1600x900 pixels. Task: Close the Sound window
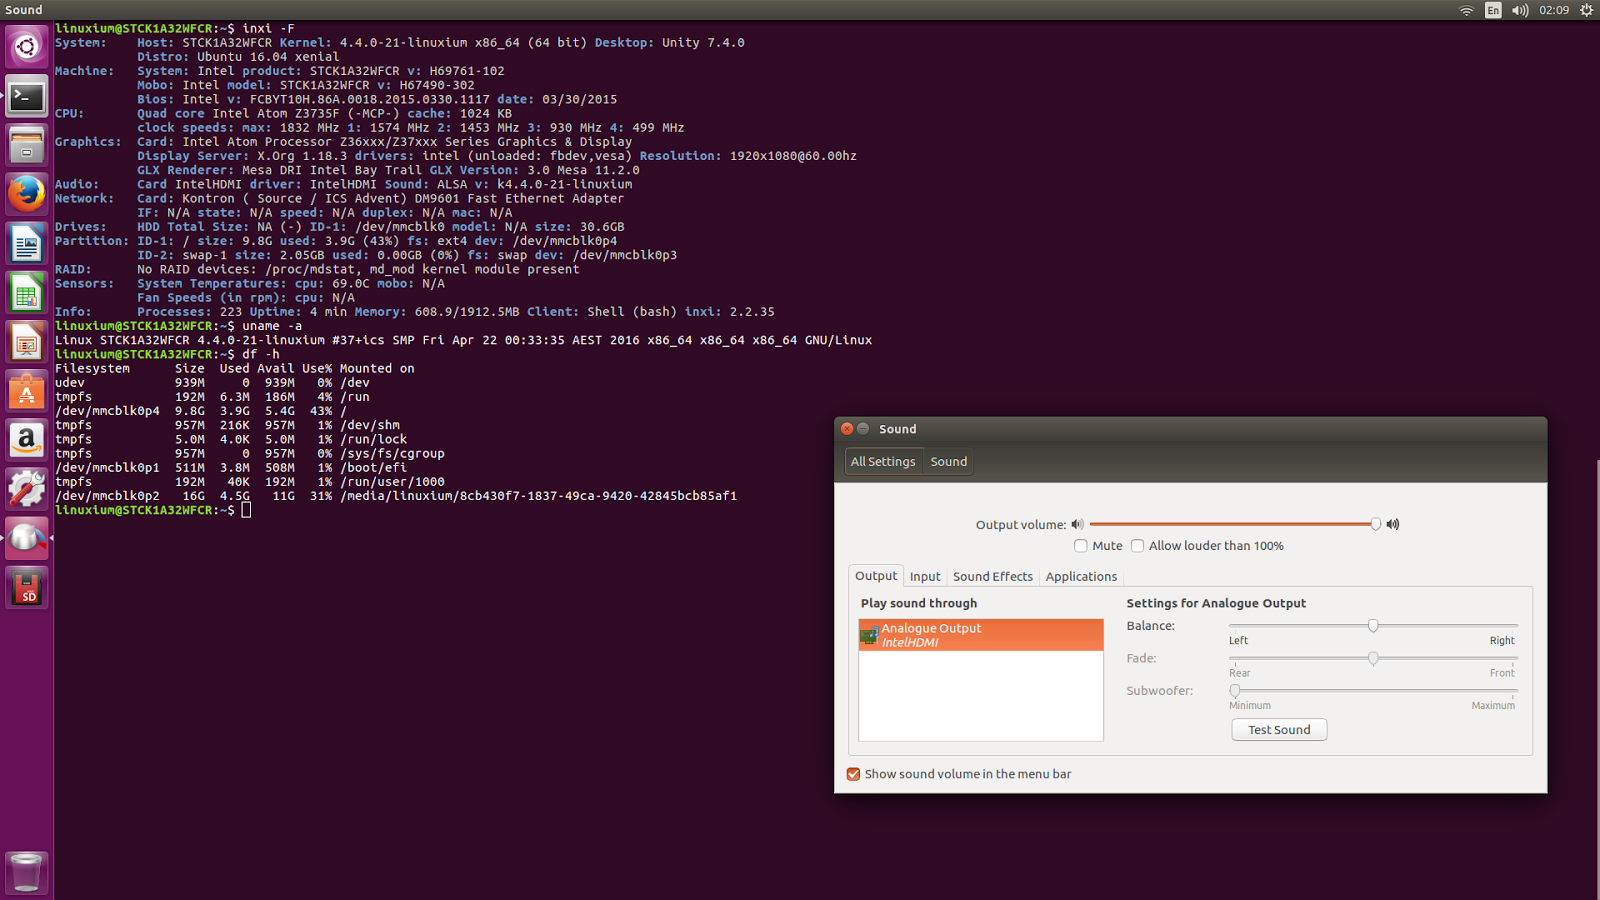(x=847, y=429)
